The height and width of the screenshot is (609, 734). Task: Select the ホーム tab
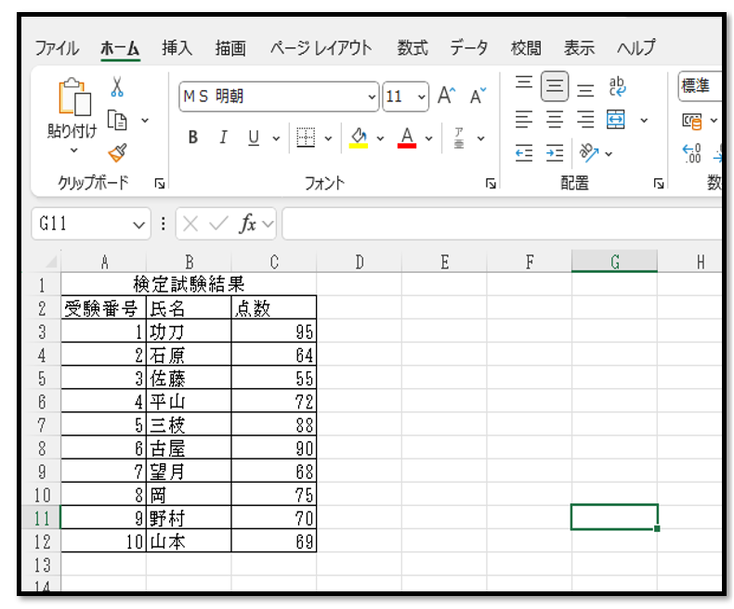120,48
